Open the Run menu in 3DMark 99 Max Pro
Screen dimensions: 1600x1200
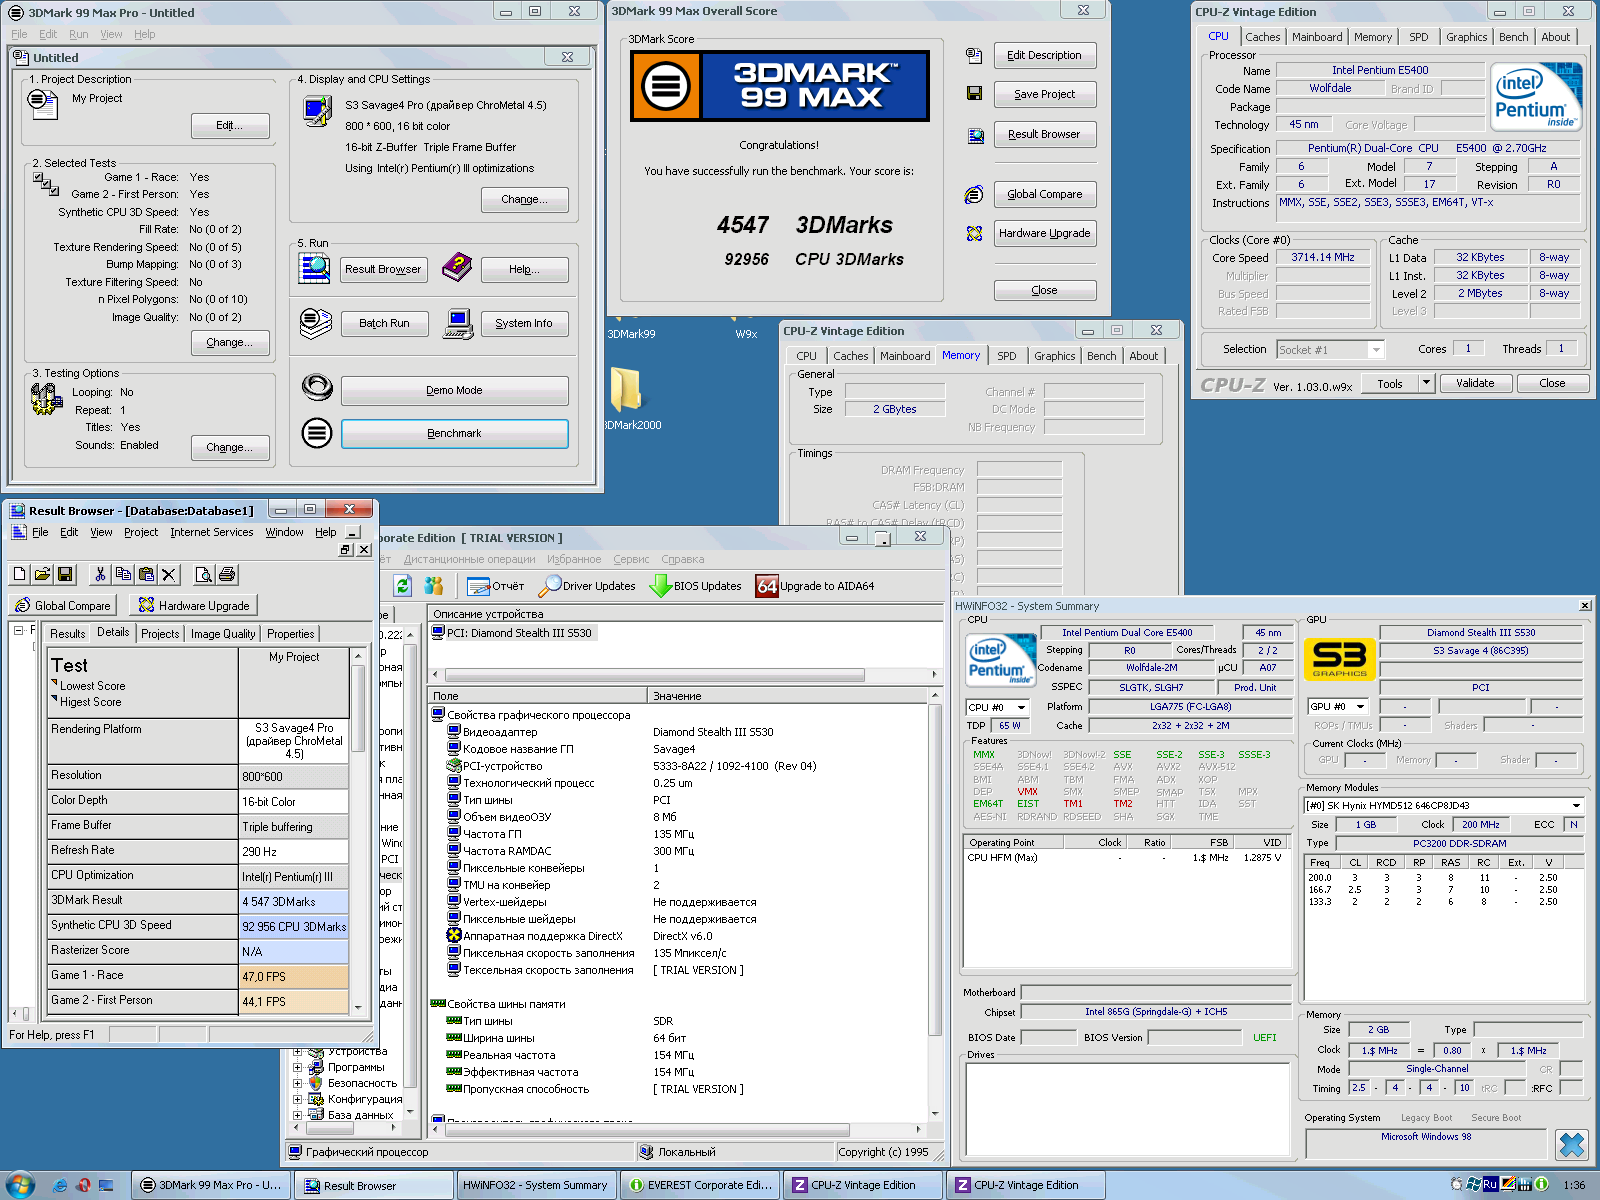click(x=78, y=34)
